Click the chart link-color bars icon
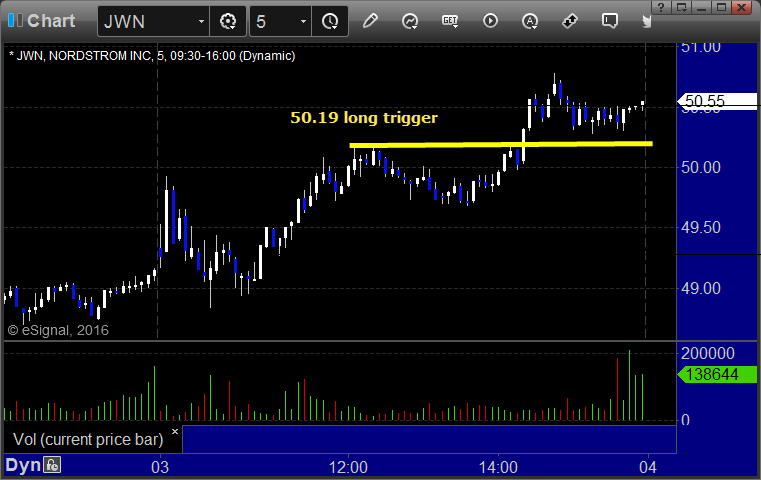Screen dimensions: 761x480 click(x=16, y=21)
